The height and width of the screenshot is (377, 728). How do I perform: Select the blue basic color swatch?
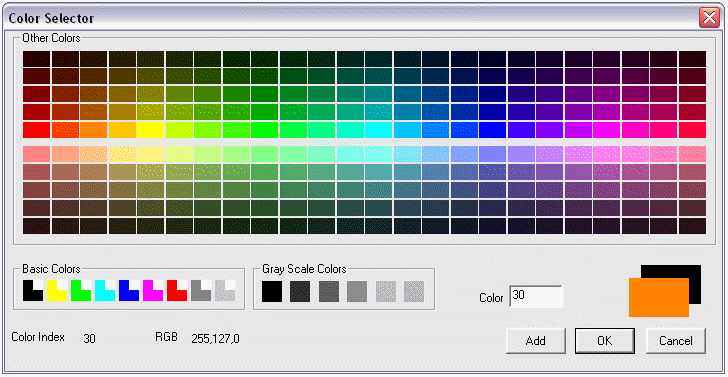tap(129, 290)
